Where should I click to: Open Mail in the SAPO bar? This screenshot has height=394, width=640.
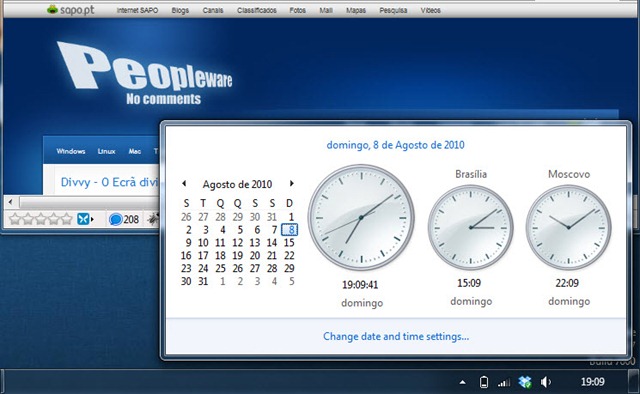tap(326, 11)
